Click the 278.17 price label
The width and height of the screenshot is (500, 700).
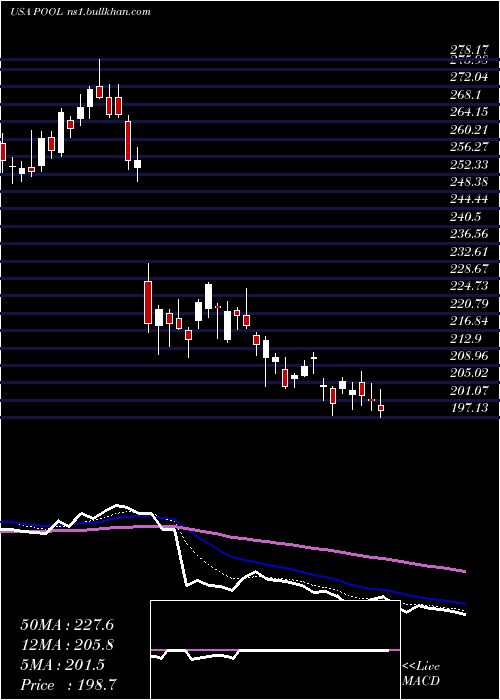point(469,50)
